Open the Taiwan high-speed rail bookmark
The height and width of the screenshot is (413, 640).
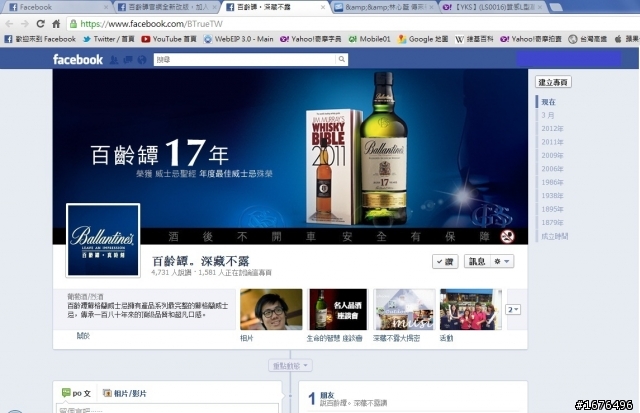pyautogui.click(x=587, y=39)
